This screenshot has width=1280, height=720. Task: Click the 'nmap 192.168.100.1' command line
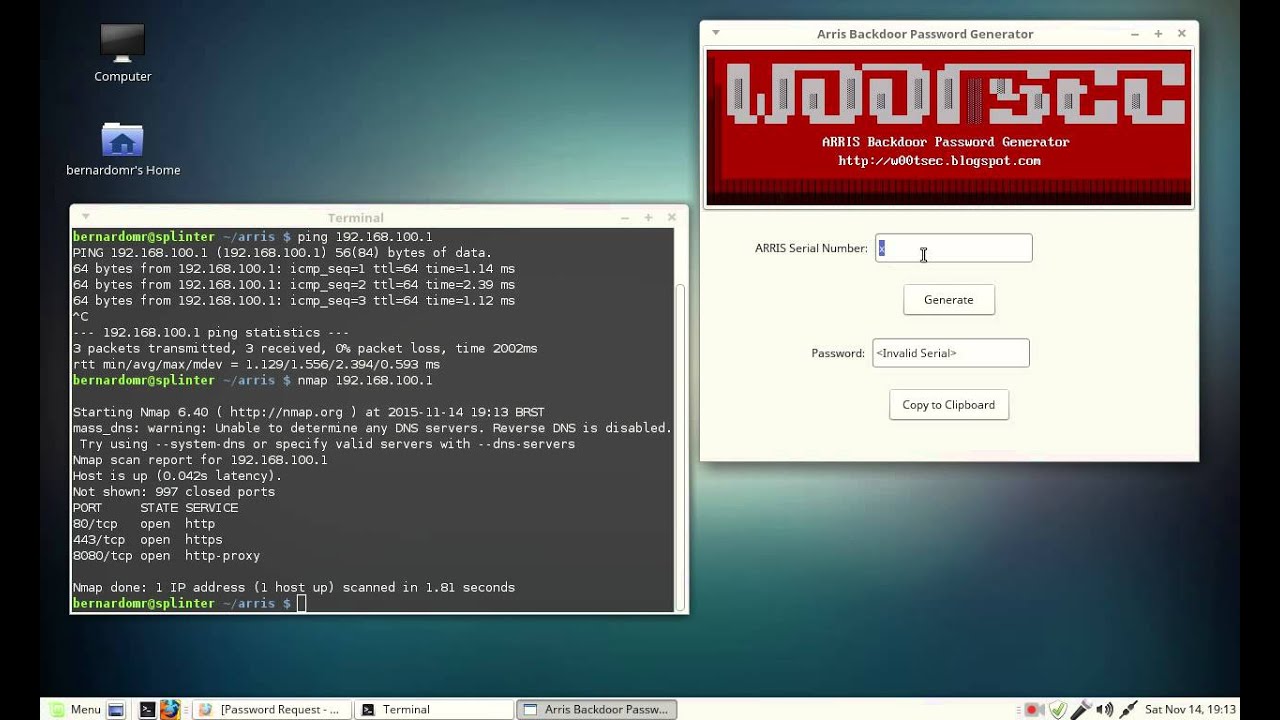252,380
